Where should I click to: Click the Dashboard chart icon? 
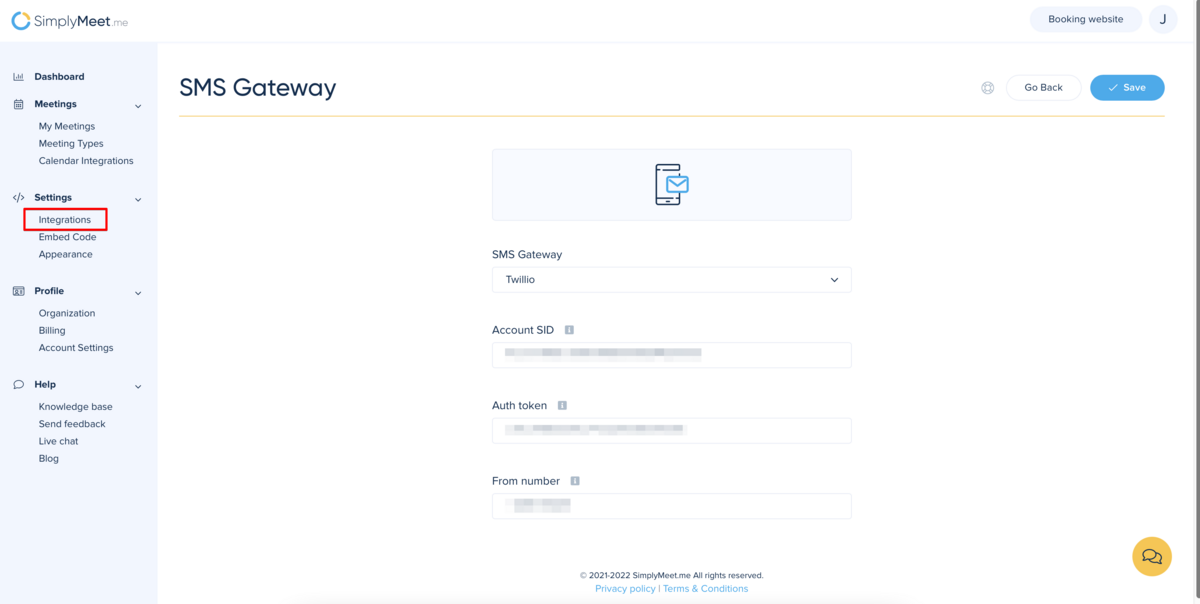[x=18, y=77]
